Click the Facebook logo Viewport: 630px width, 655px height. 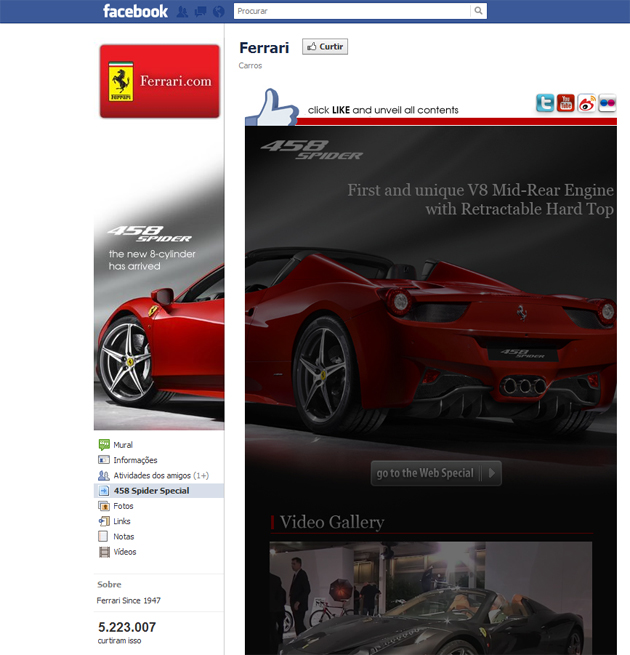pos(135,11)
